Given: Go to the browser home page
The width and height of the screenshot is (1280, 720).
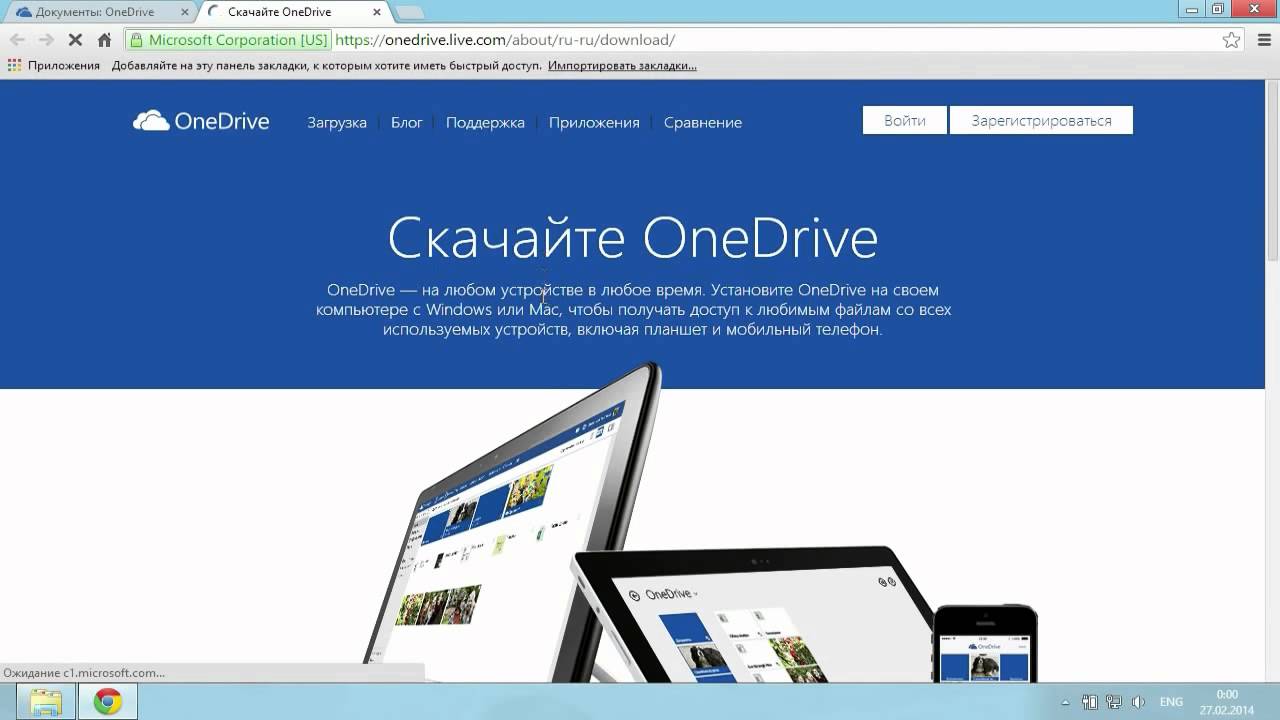Looking at the screenshot, I should coord(104,40).
